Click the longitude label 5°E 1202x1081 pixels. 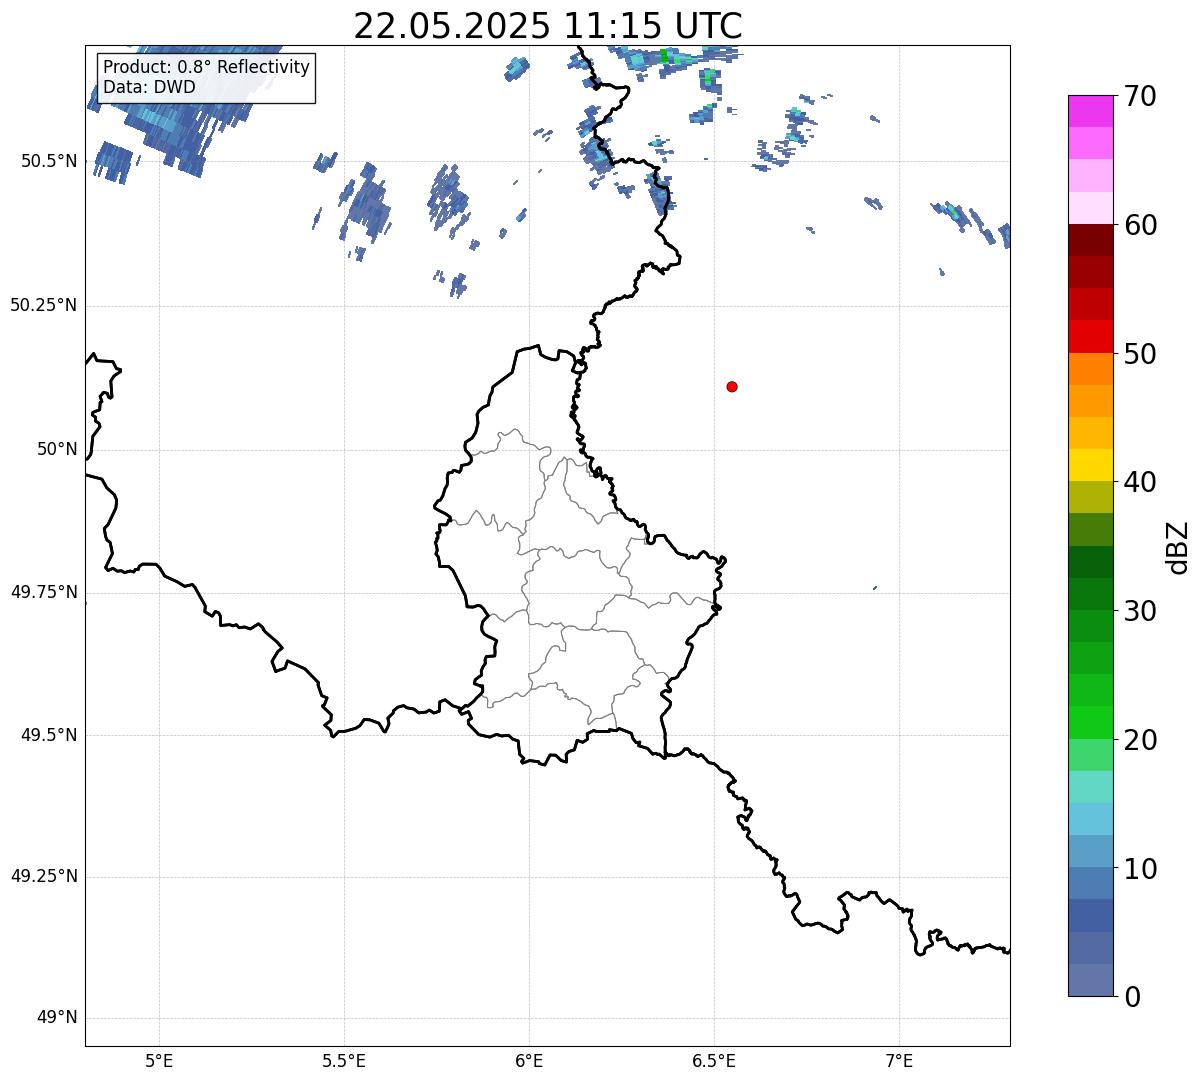click(159, 1060)
